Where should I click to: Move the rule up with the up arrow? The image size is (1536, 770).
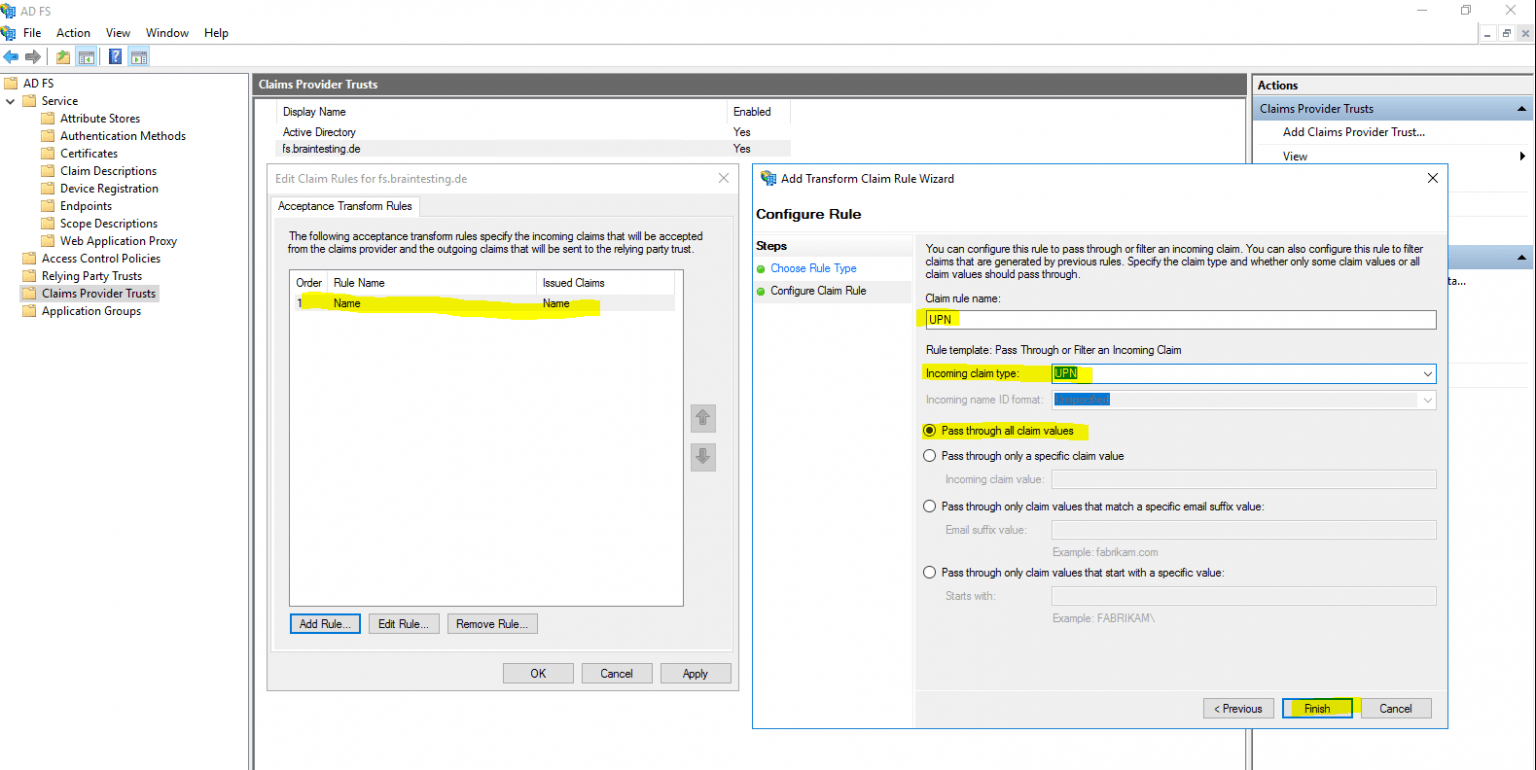tap(702, 418)
